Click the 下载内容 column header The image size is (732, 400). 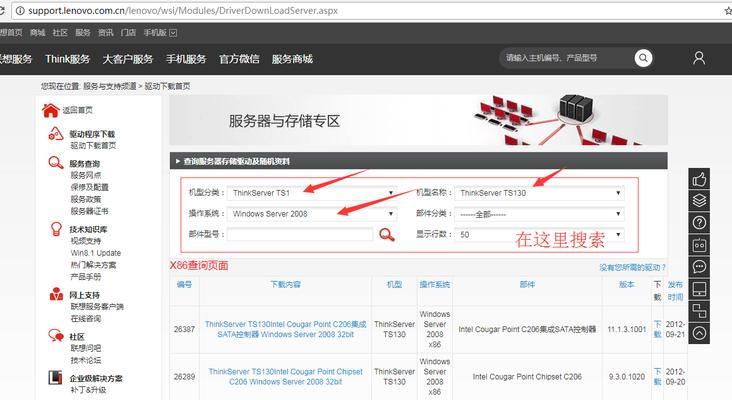click(285, 284)
